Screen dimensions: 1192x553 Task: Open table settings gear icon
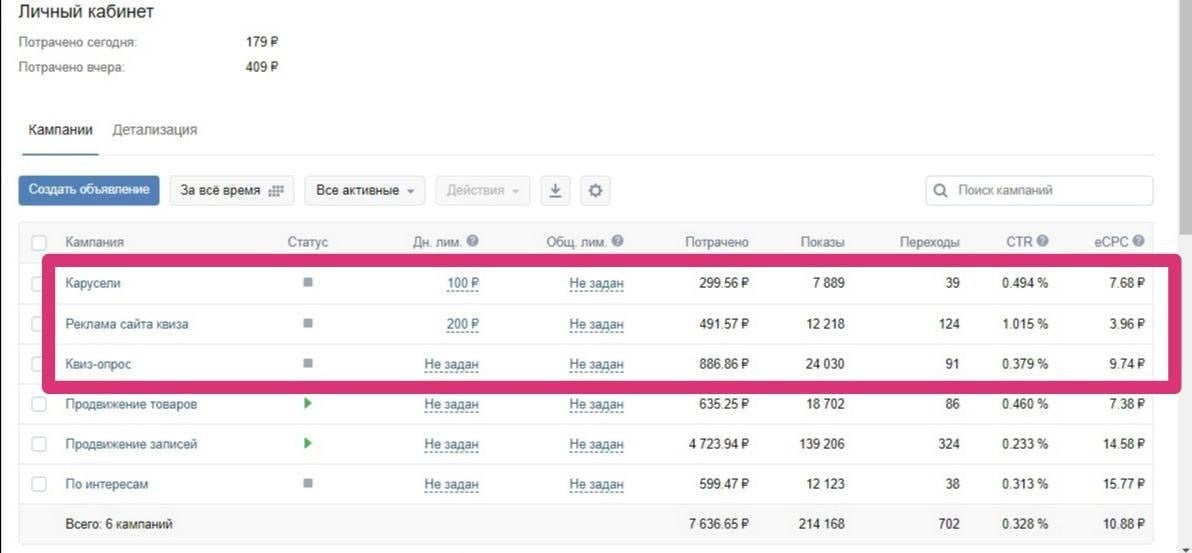click(x=595, y=191)
